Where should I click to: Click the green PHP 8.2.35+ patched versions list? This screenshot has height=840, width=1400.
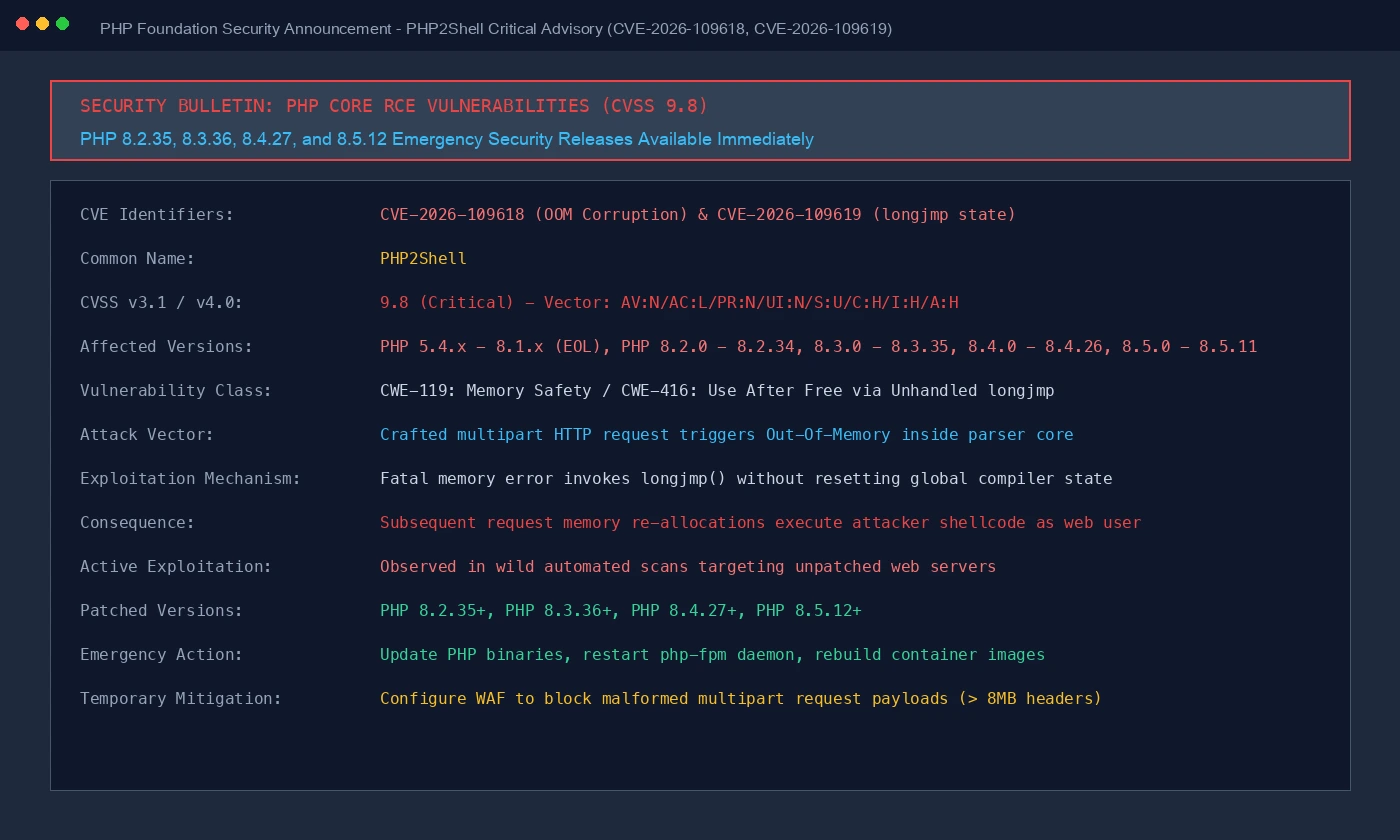coord(621,610)
